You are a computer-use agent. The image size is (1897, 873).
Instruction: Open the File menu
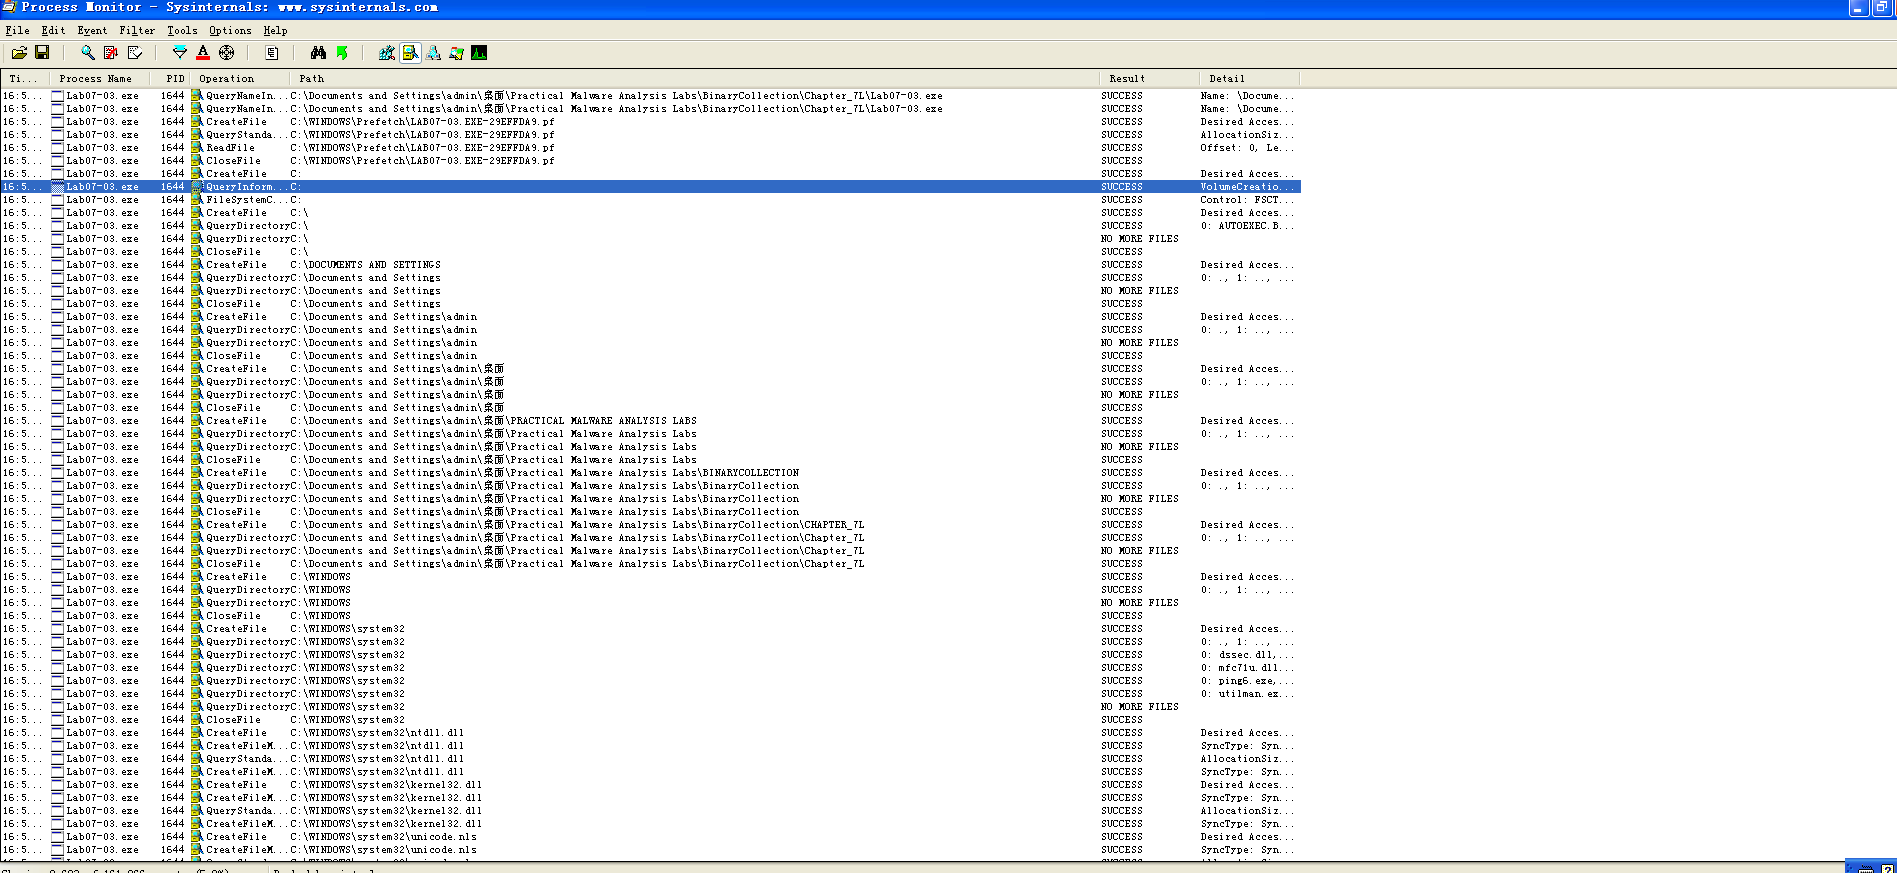point(18,31)
